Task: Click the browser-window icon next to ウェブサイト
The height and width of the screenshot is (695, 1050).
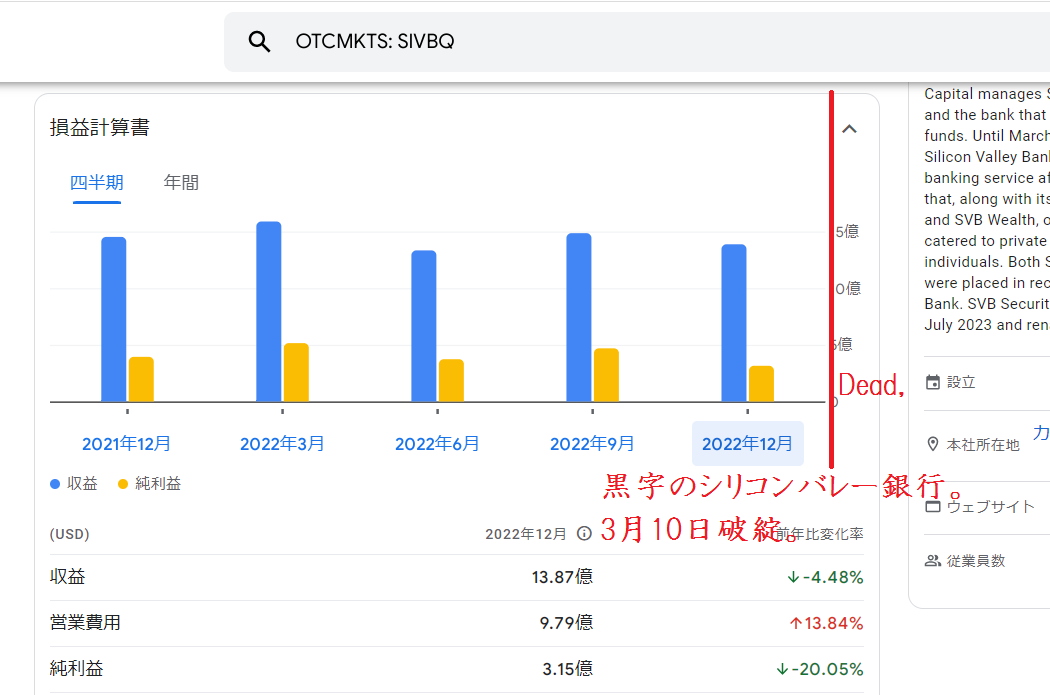Action: pos(932,506)
